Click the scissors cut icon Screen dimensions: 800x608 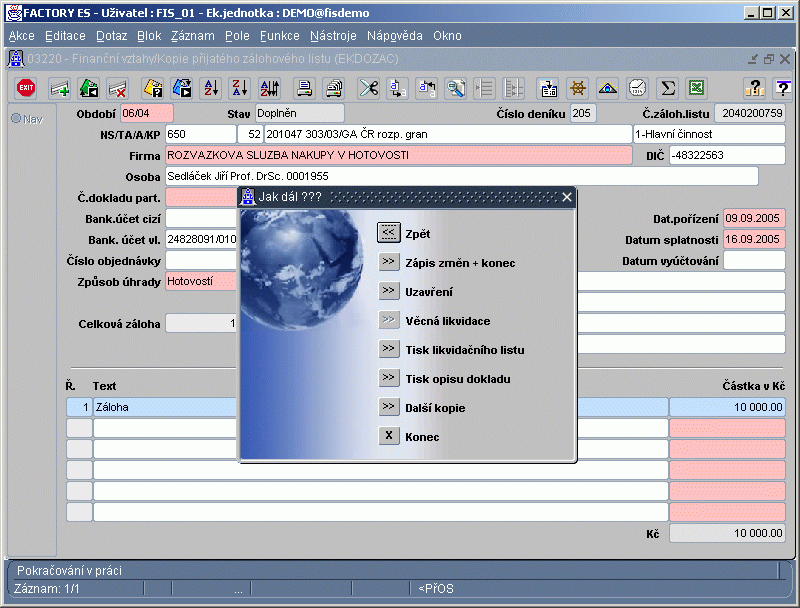[368, 88]
